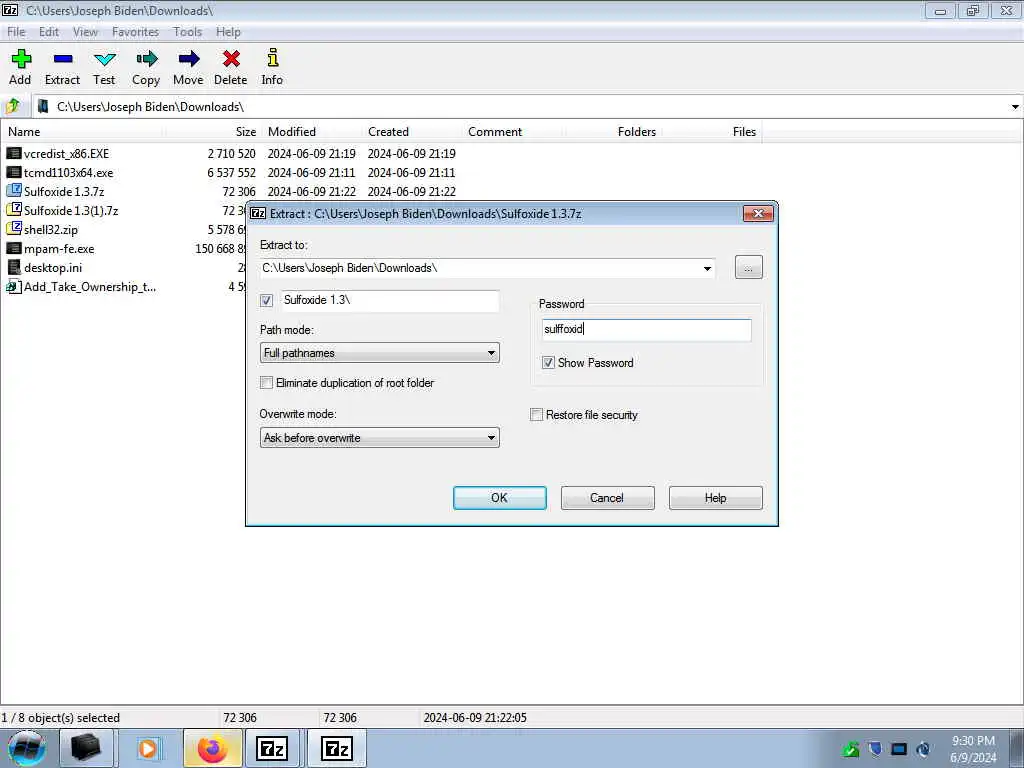Screen dimensions: 1024x768
Task: Click the power plug tray icon
Action: point(923,749)
